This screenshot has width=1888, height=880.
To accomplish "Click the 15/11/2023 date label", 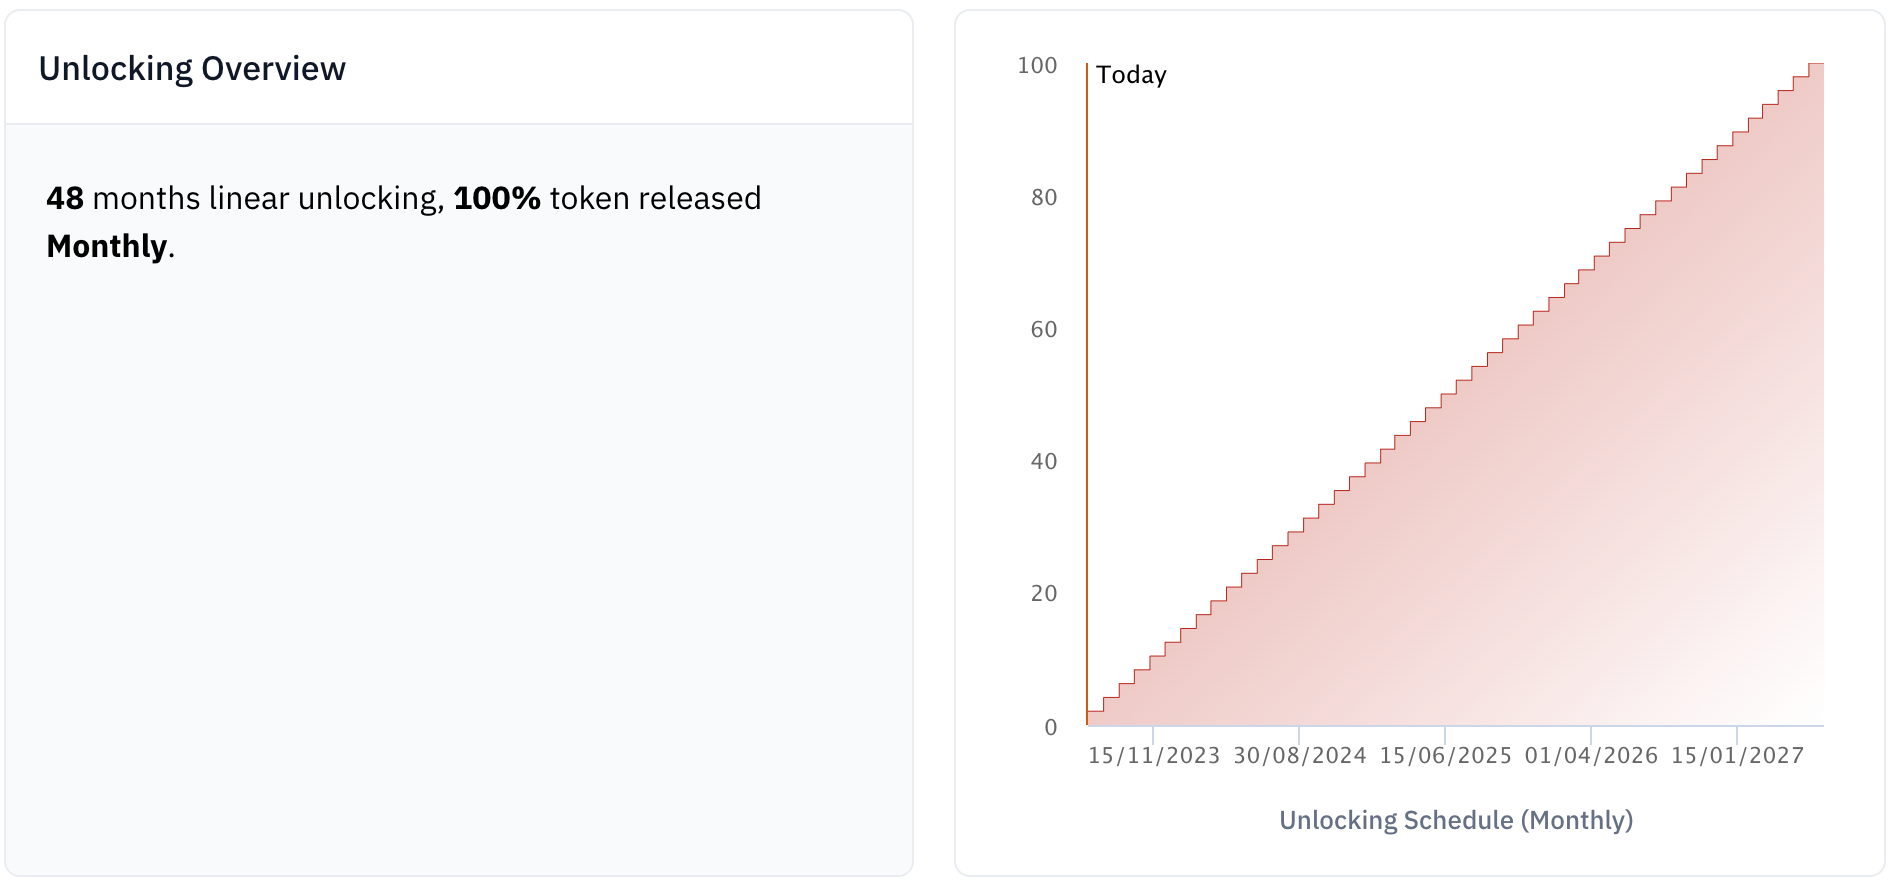I will [1154, 756].
